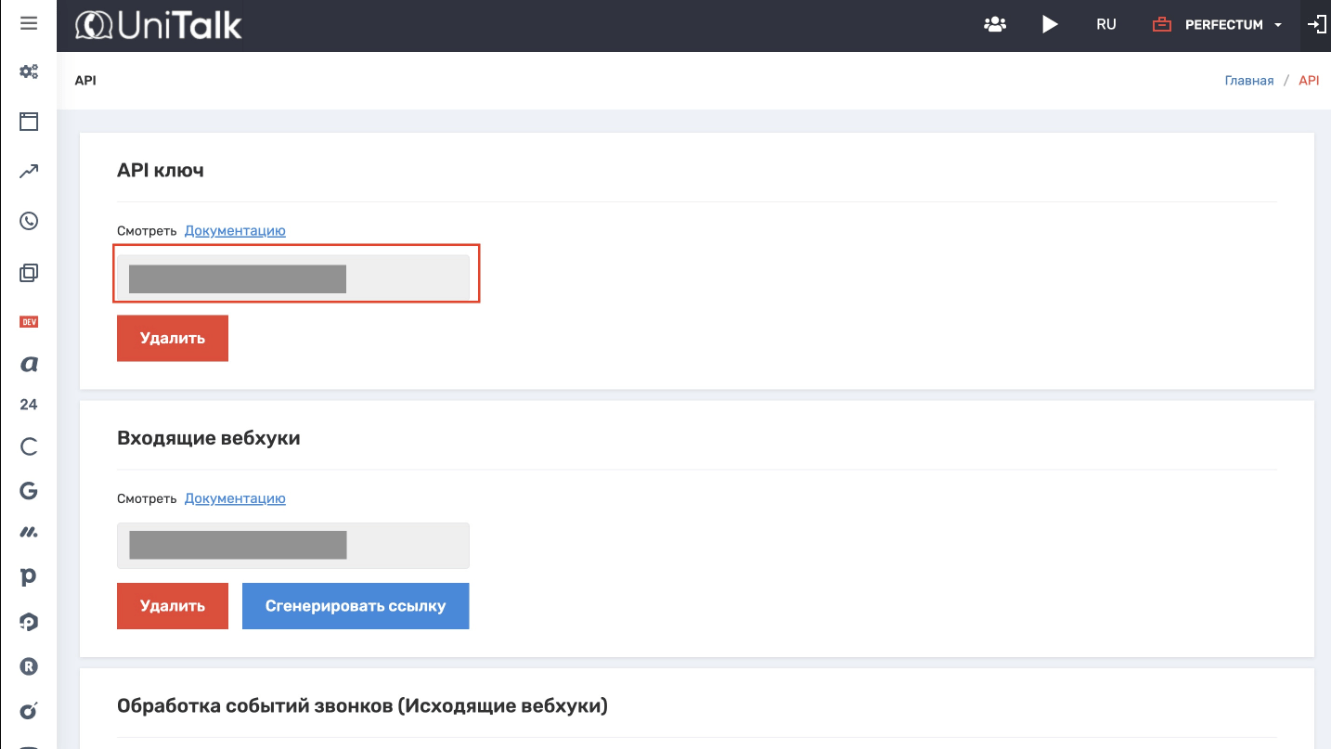
Task: Click the Google 'G' integration icon
Action: pos(29,490)
